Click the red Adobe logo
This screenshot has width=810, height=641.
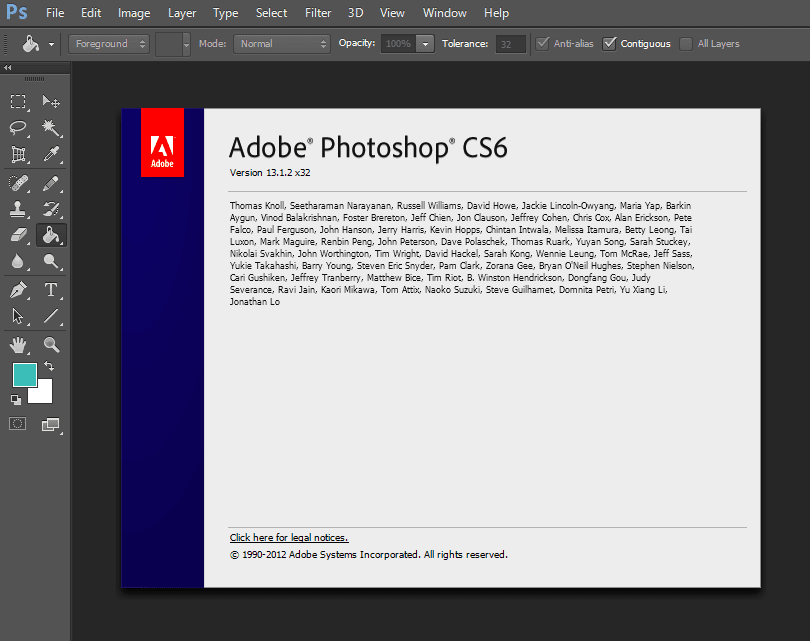[x=162, y=143]
